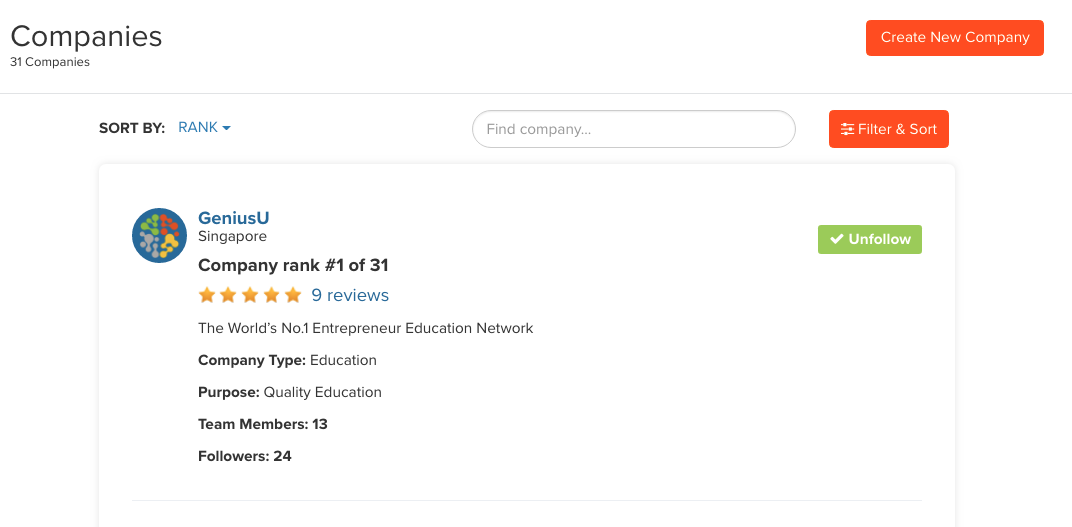Screen dimensions: 1072x527
Task: Click the sliders icon in Filter & Sort
Action: pyautogui.click(x=848, y=129)
